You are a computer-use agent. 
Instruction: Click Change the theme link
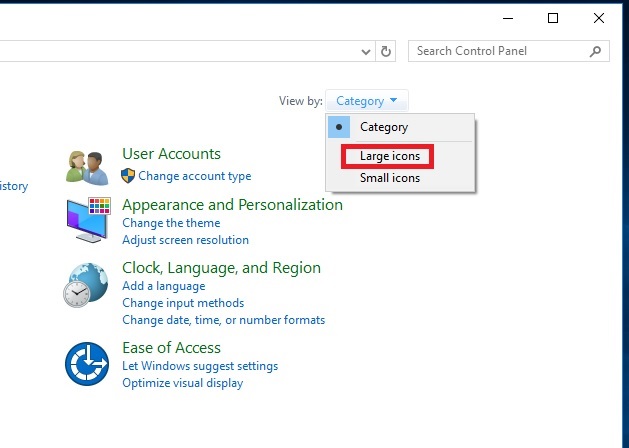coord(171,223)
